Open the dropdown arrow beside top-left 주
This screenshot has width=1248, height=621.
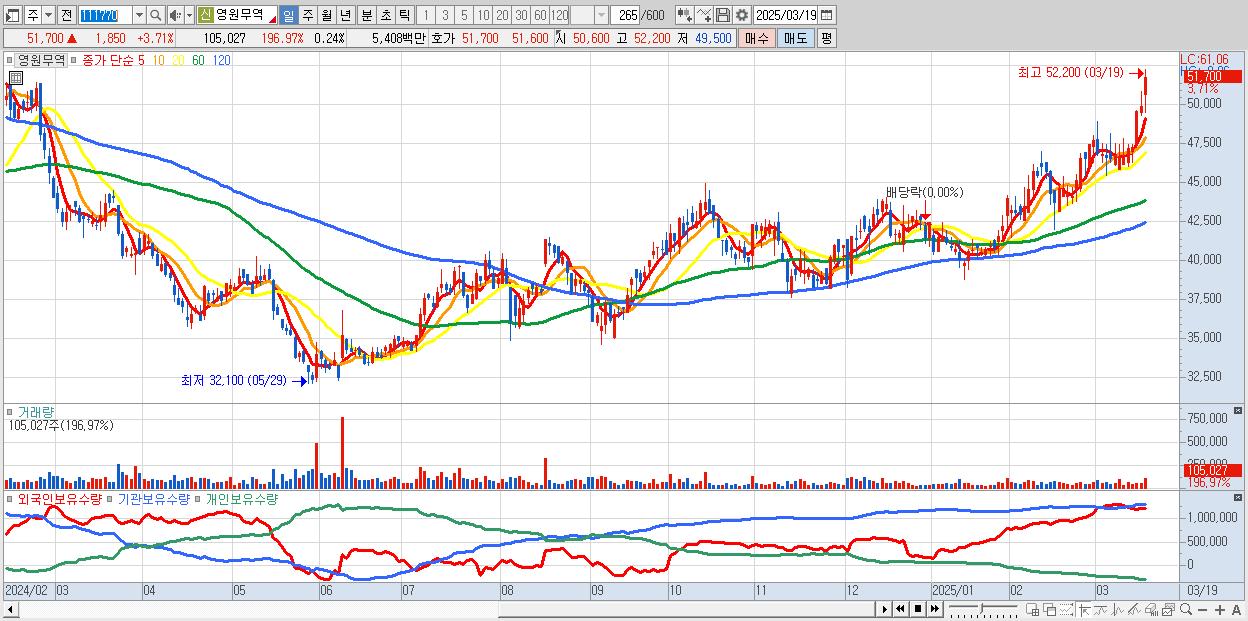[48, 15]
